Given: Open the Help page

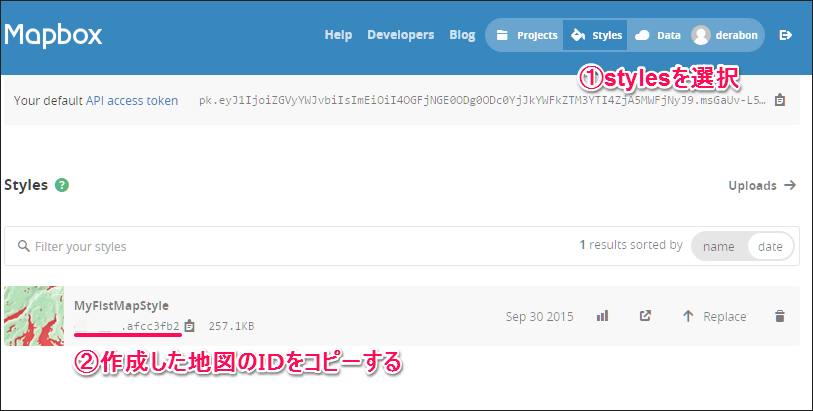Looking at the screenshot, I should [338, 35].
